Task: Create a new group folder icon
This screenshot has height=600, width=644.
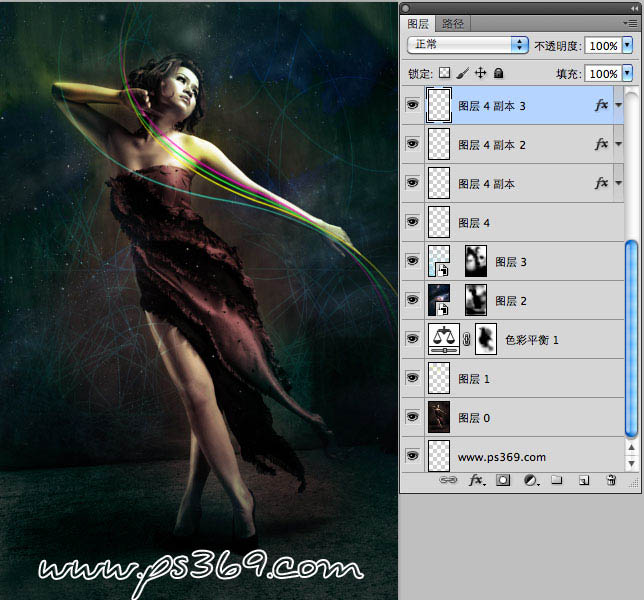Action: 557,481
